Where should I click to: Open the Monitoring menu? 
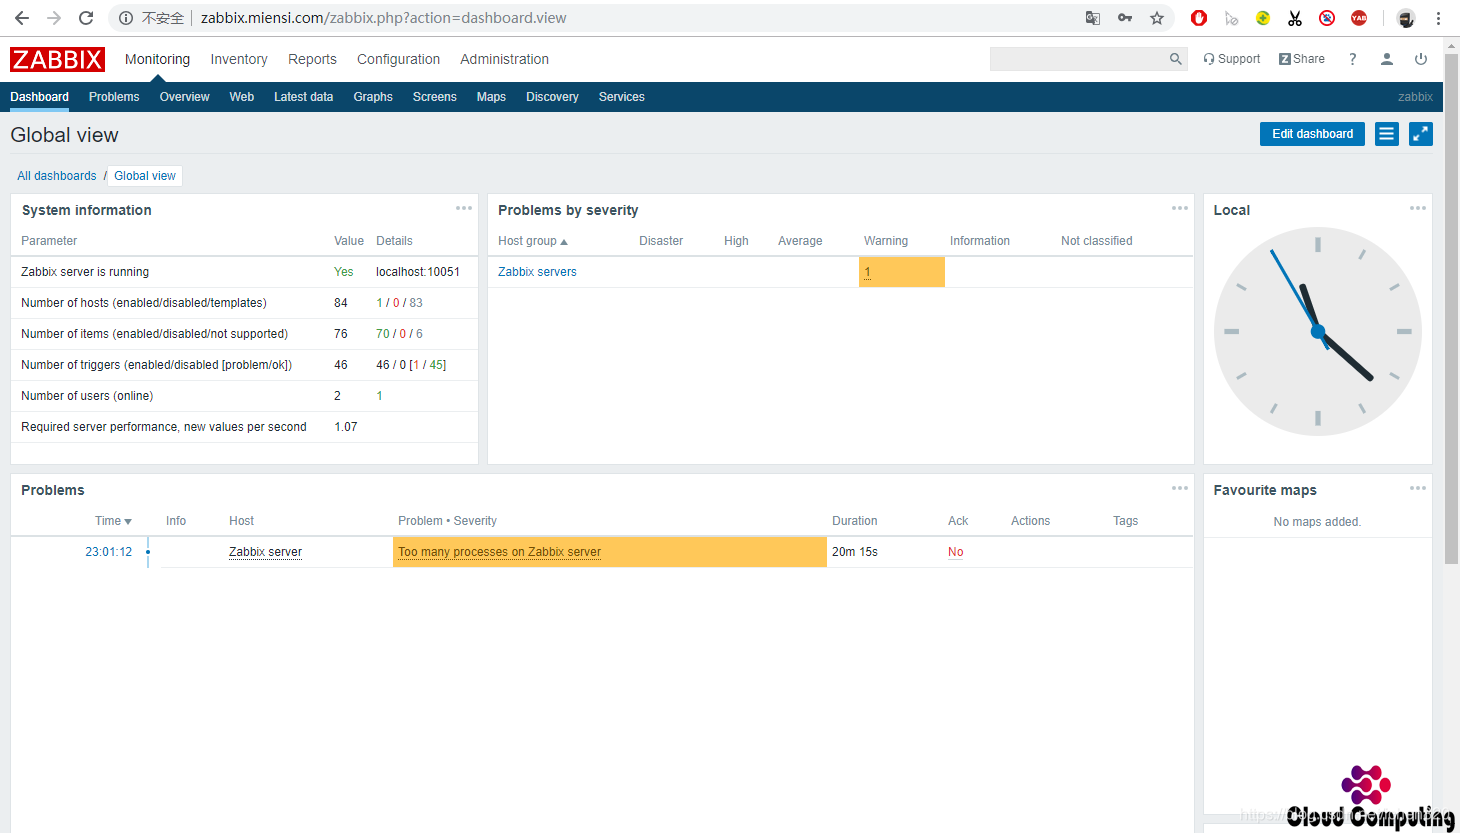pyautogui.click(x=157, y=59)
